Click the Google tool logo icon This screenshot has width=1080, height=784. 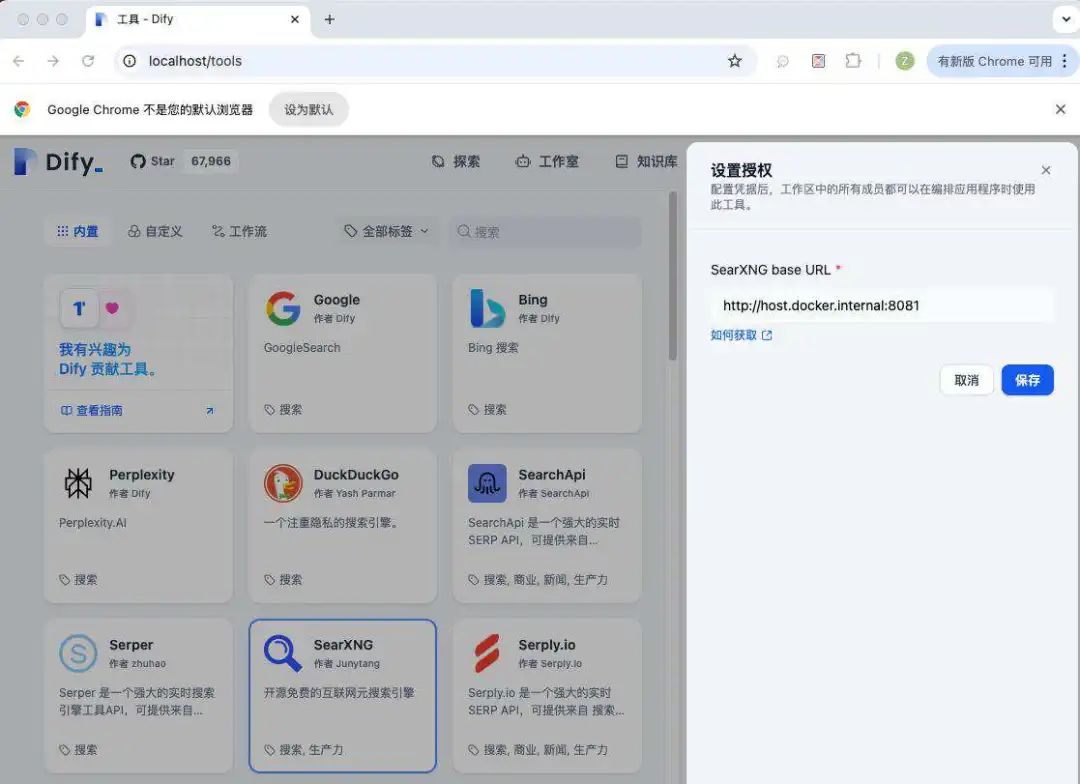pos(283,308)
